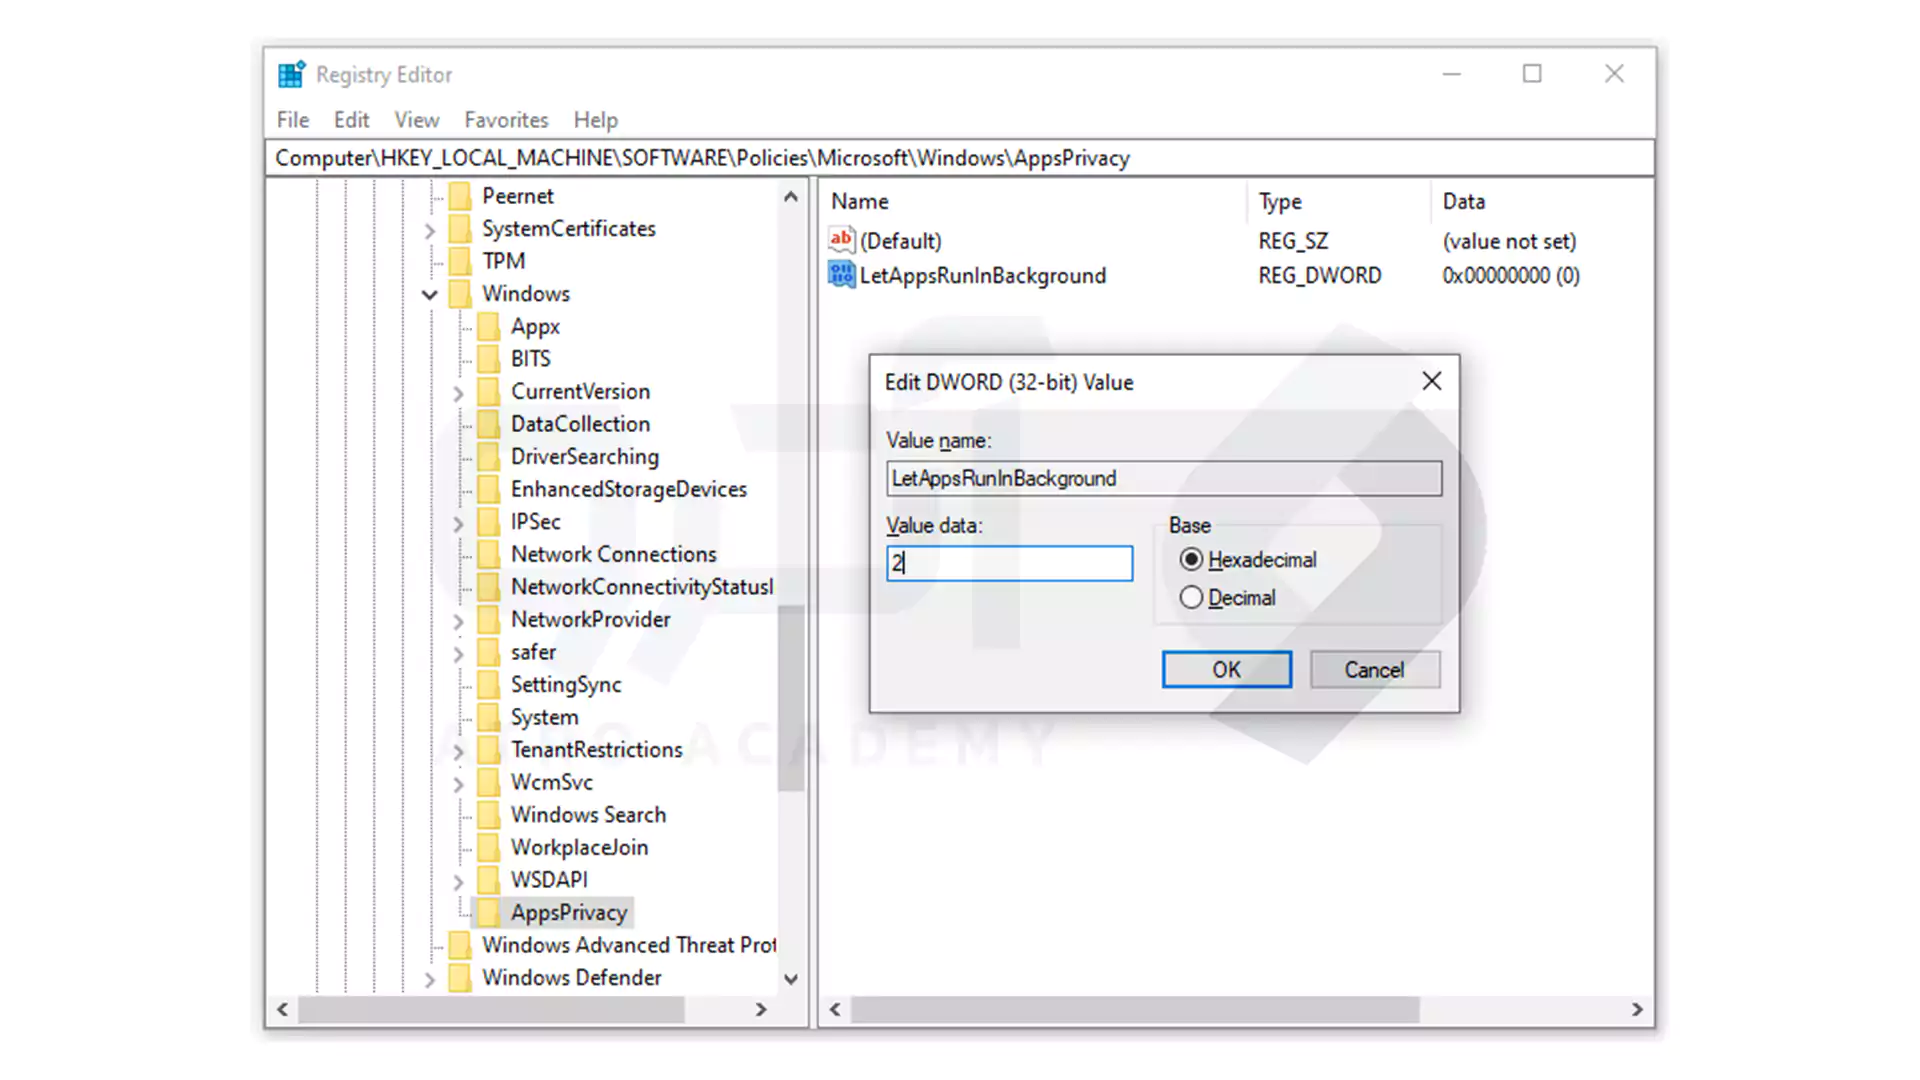Select the Windows Defender key label

click(x=571, y=977)
